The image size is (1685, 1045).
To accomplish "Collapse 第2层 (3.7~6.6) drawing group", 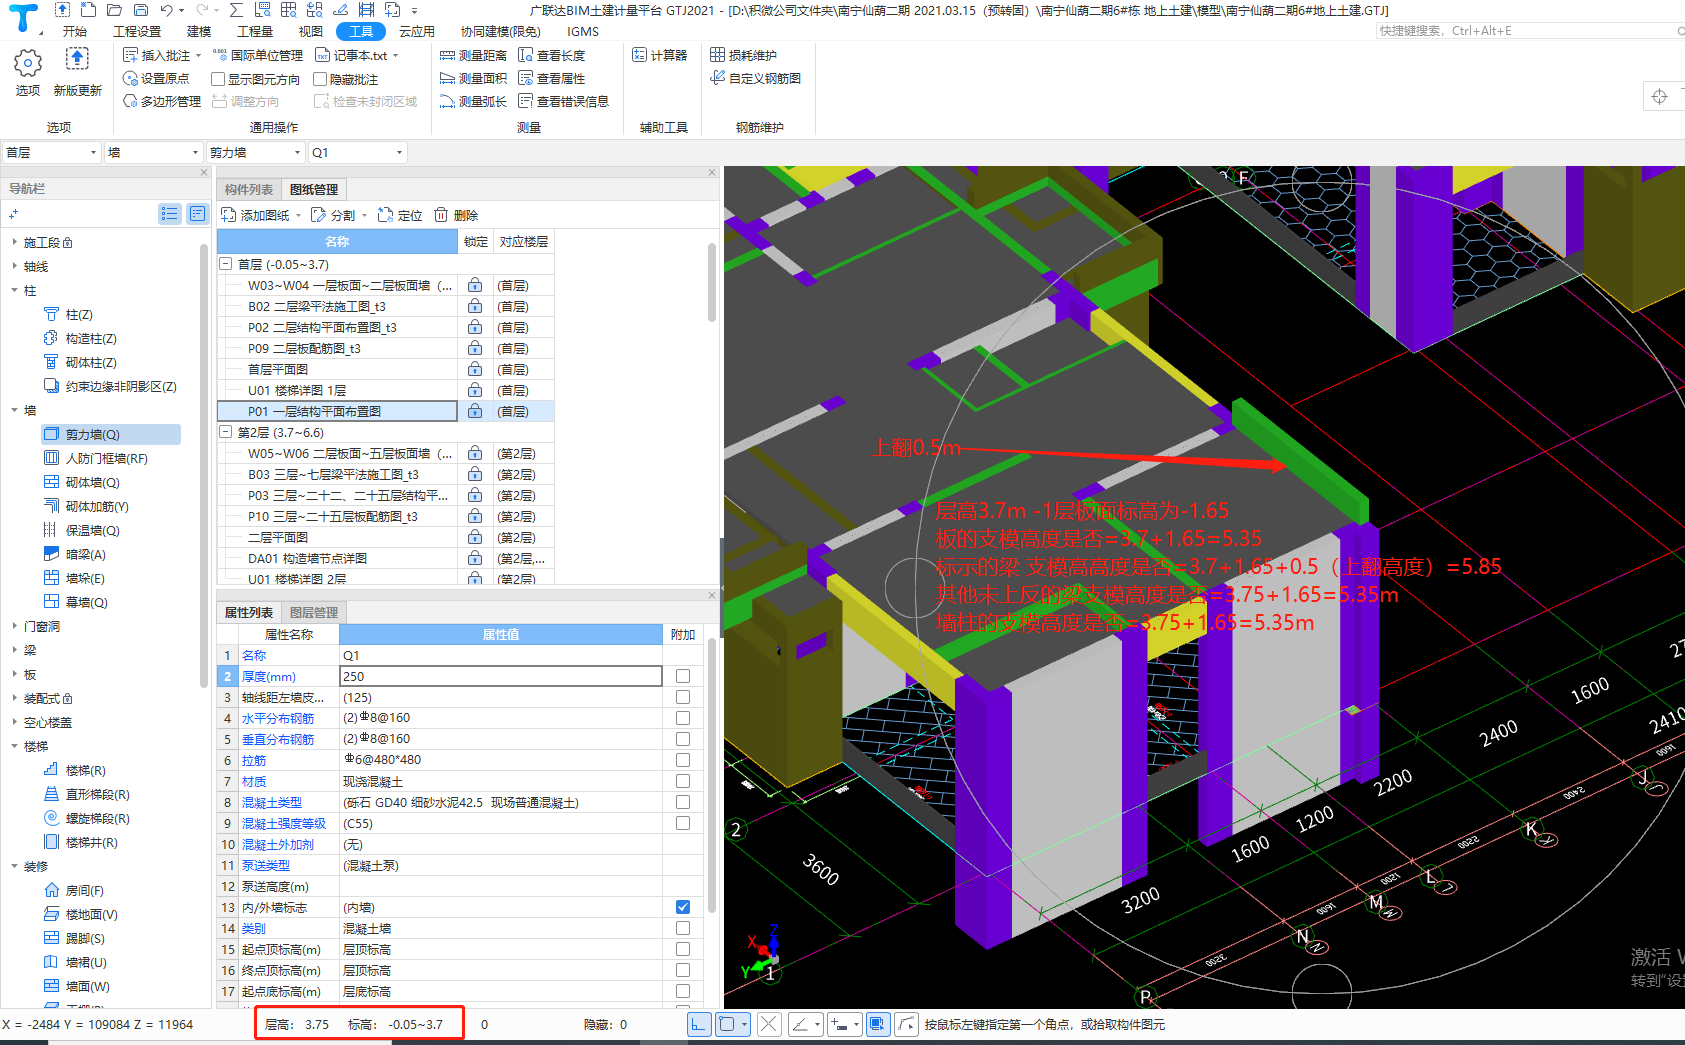I will coord(226,432).
